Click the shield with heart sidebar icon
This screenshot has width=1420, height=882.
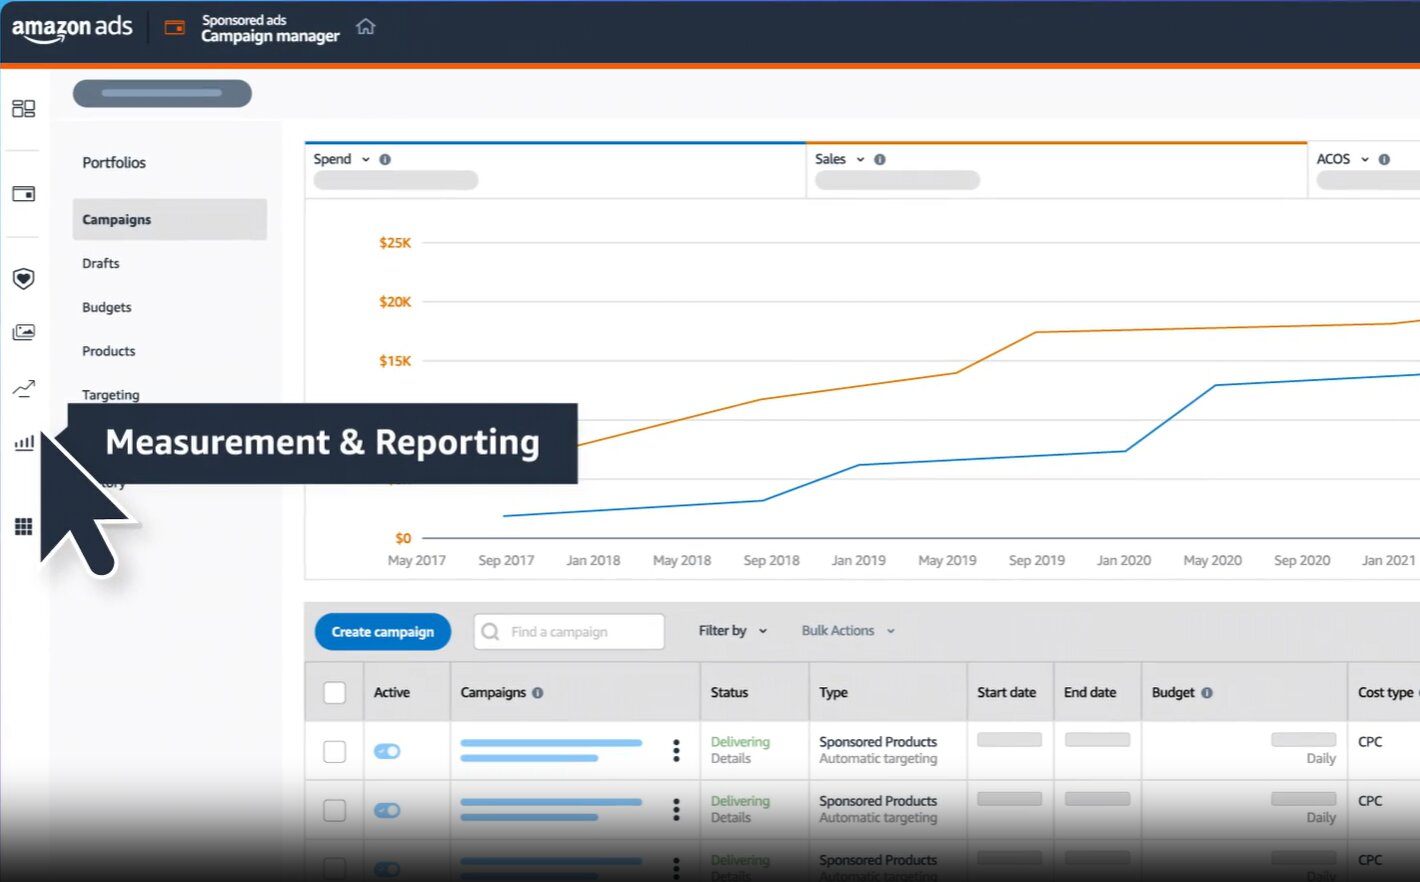point(23,278)
